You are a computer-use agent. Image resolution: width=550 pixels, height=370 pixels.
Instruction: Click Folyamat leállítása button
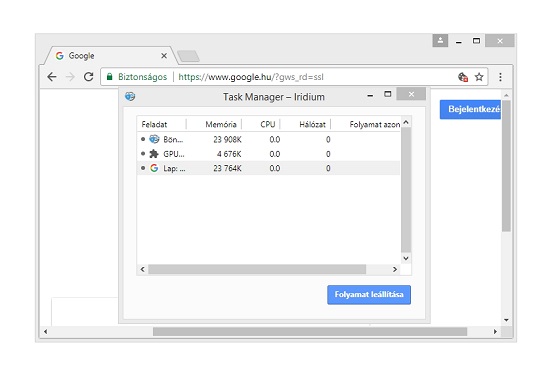[x=369, y=295]
